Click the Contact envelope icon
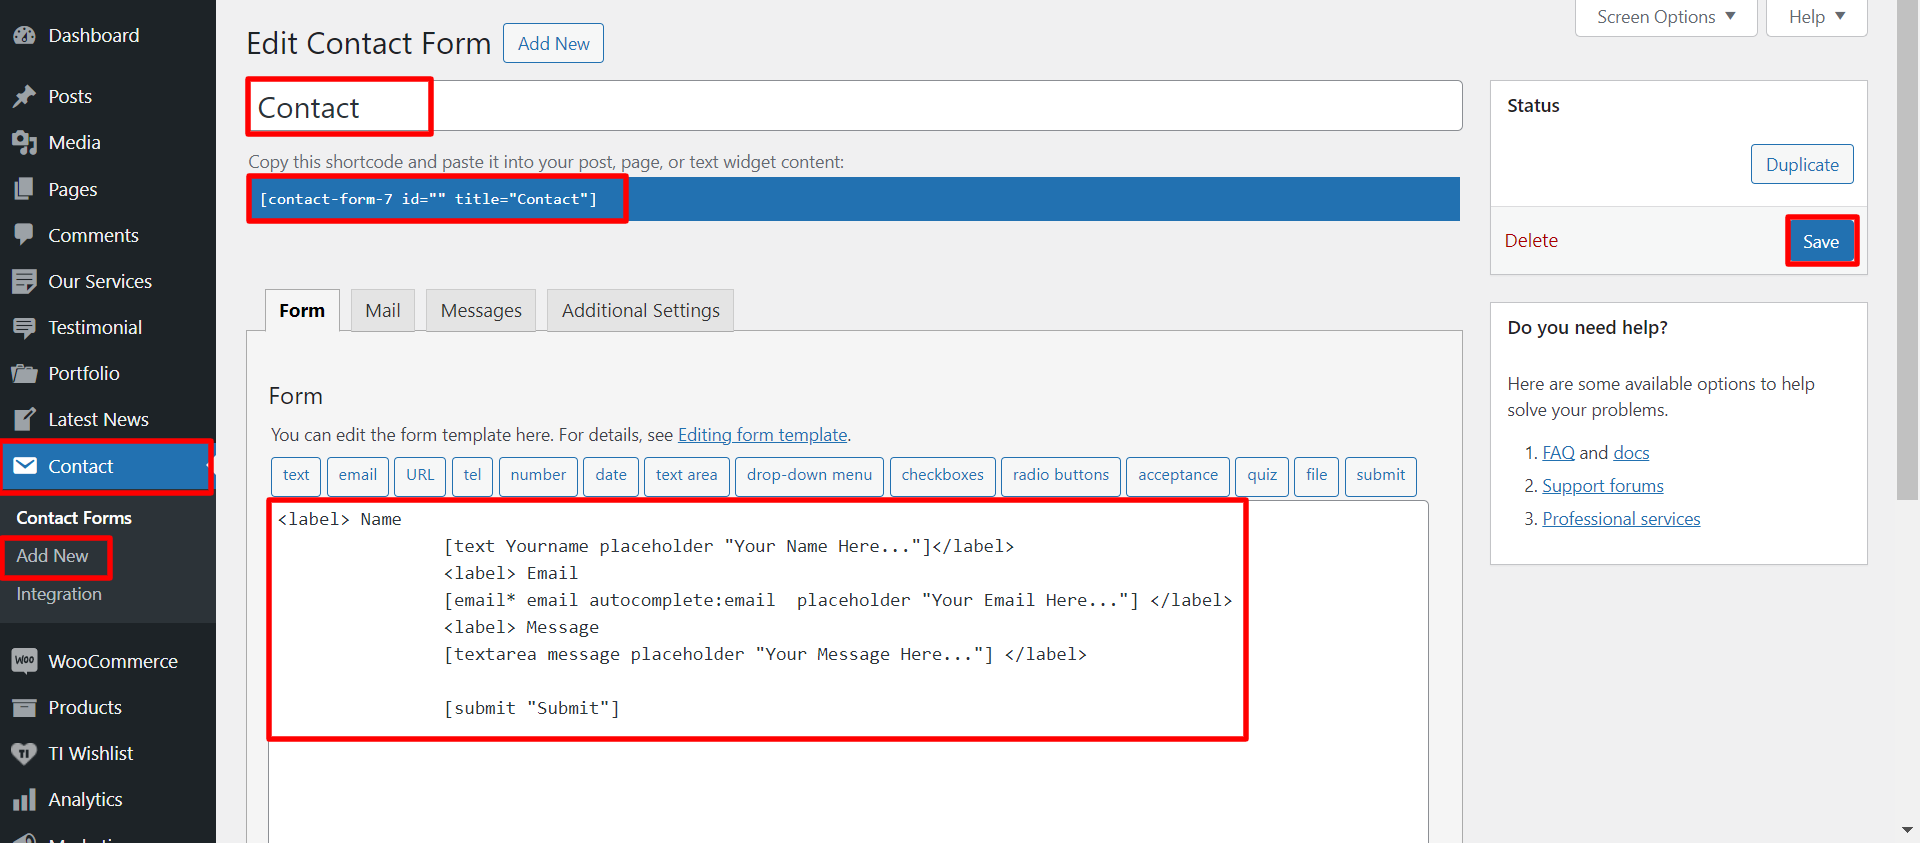1920x843 pixels. pos(25,466)
